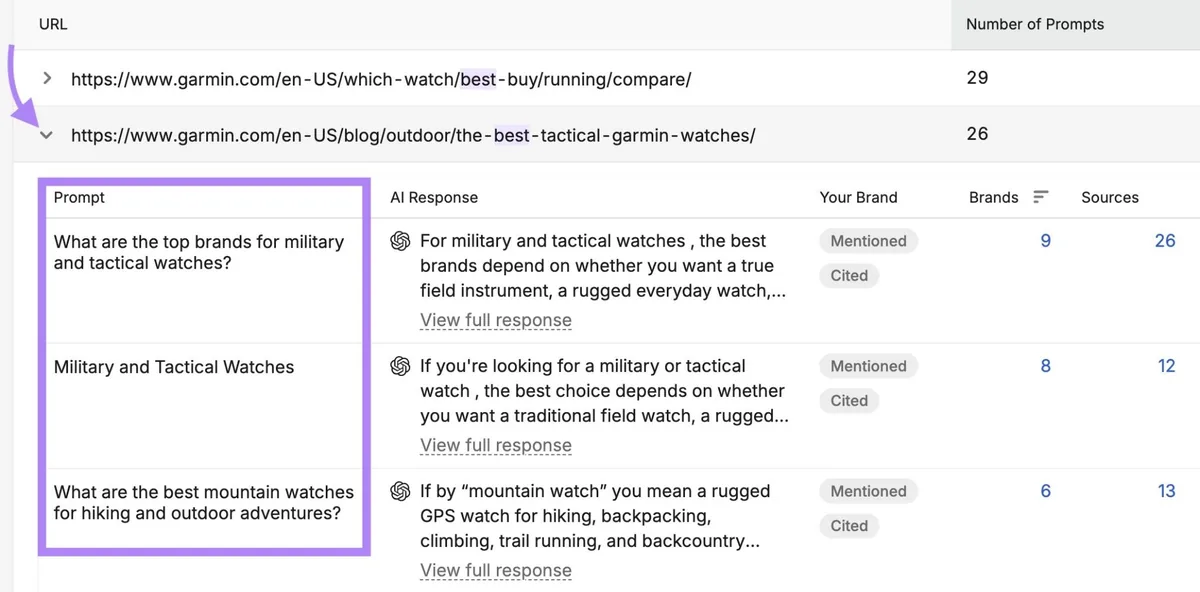Click ChatGPT icon beside 'If by mountain watch' response
The height and width of the screenshot is (592, 1200).
click(401, 491)
